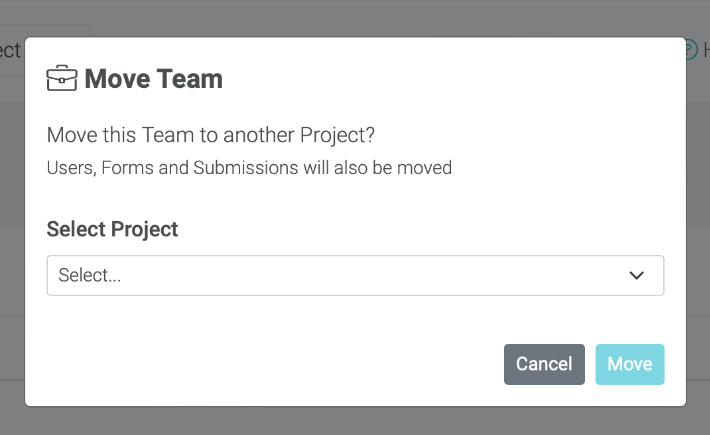Viewport: 710px width, 435px height.
Task: Click the partially visible letter next to help icon
Action: point(706,50)
